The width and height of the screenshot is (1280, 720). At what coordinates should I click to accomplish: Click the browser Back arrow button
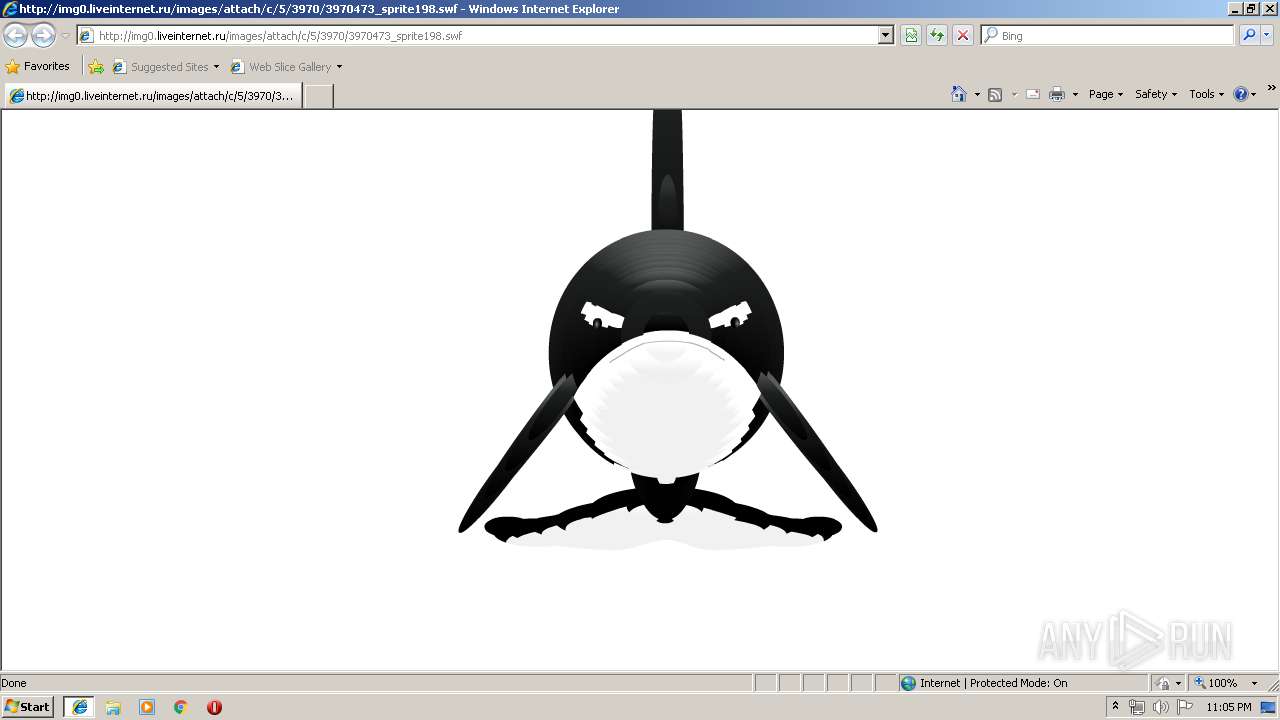pyautogui.click(x=15, y=36)
